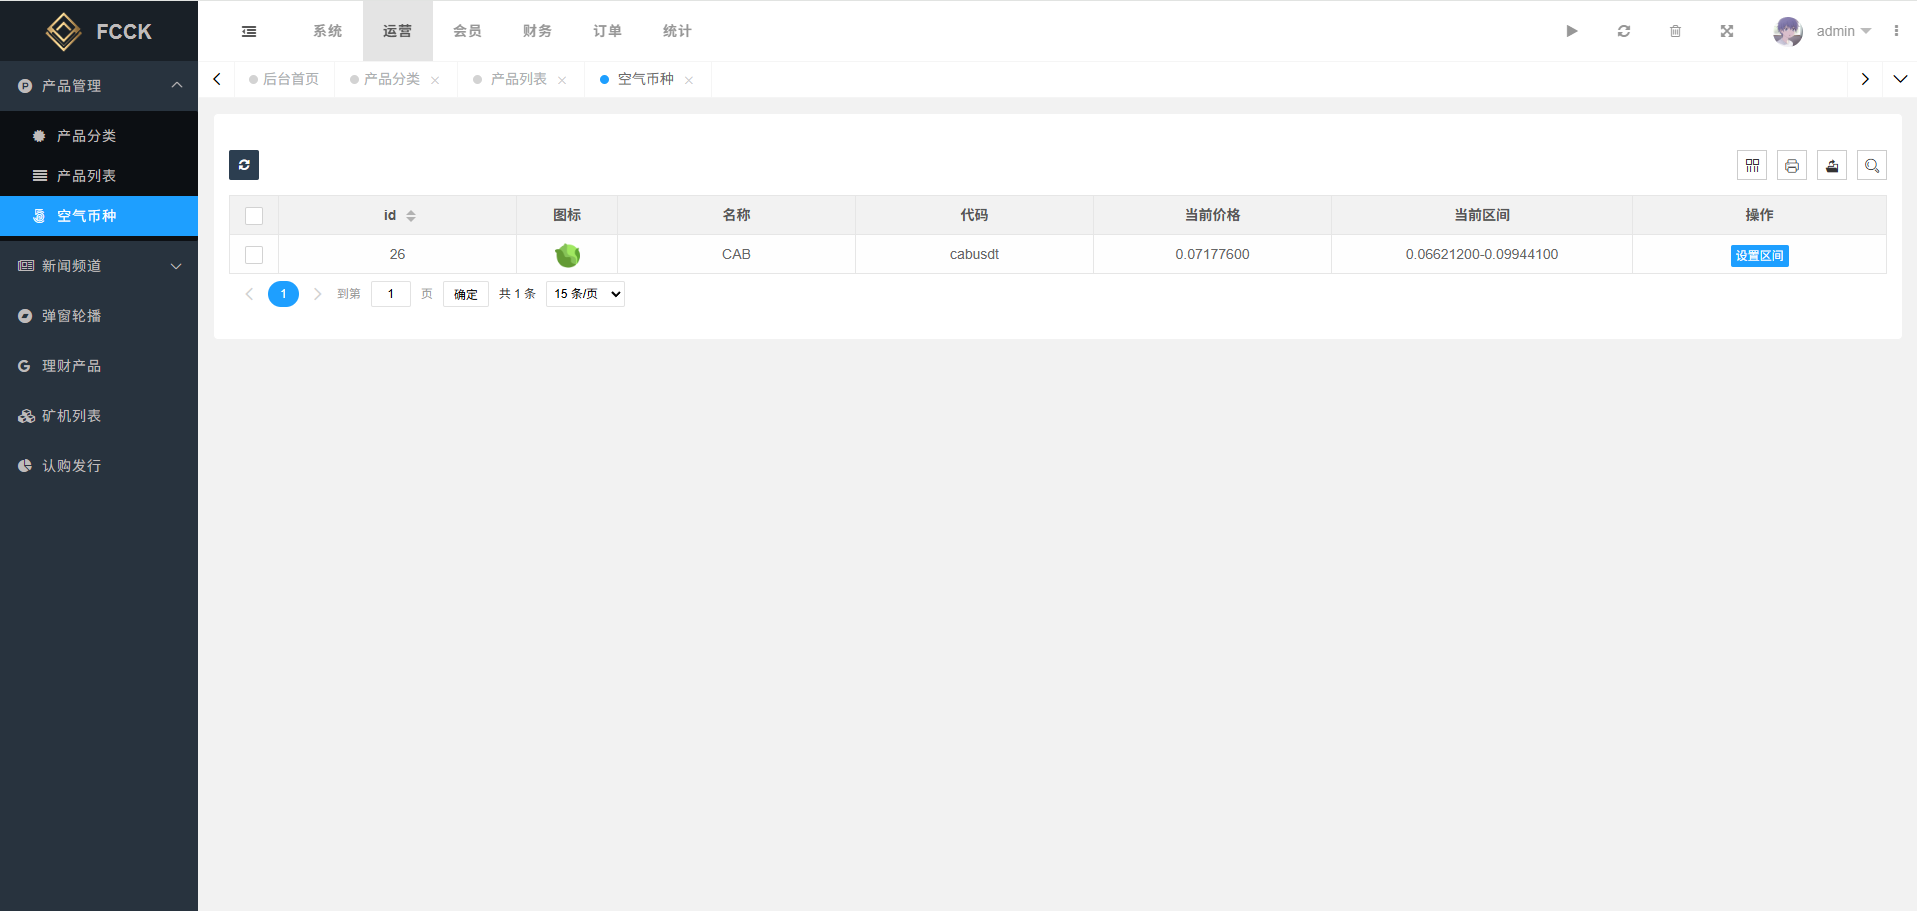
Task: Switch to the 会员 top menu
Action: click(467, 32)
